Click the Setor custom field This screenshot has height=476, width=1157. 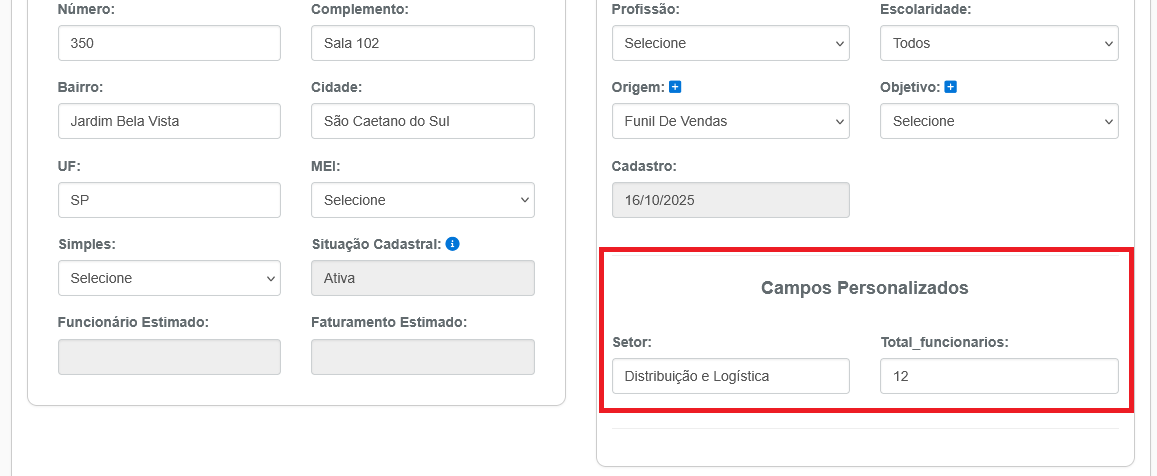click(730, 376)
